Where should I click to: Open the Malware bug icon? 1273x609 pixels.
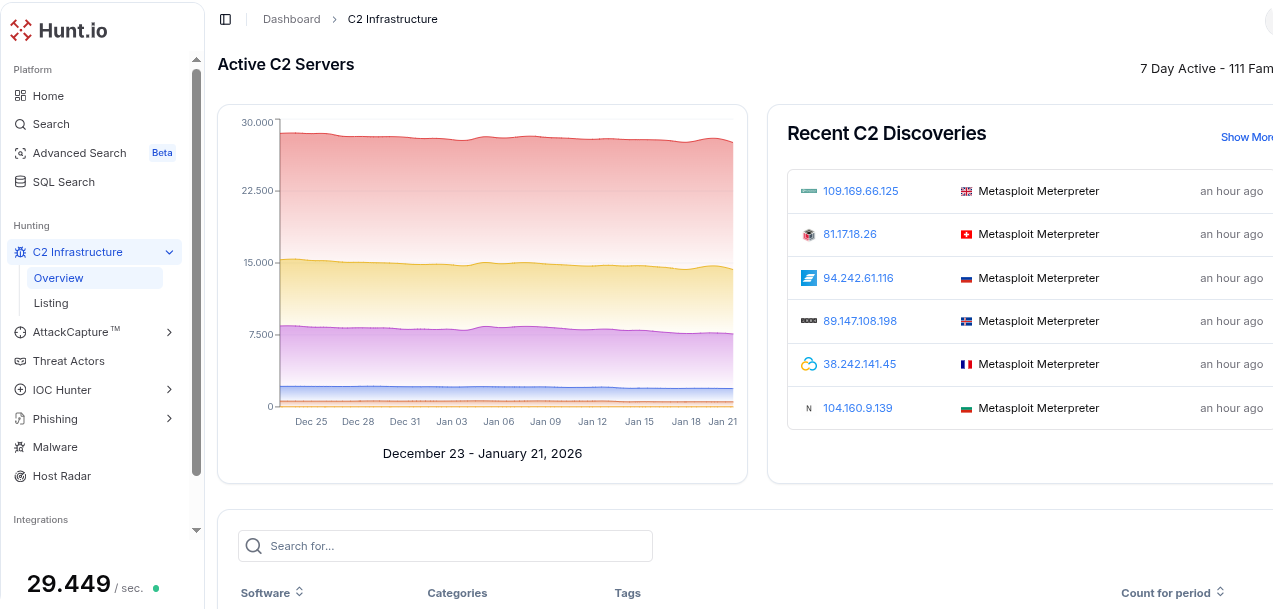coord(20,447)
